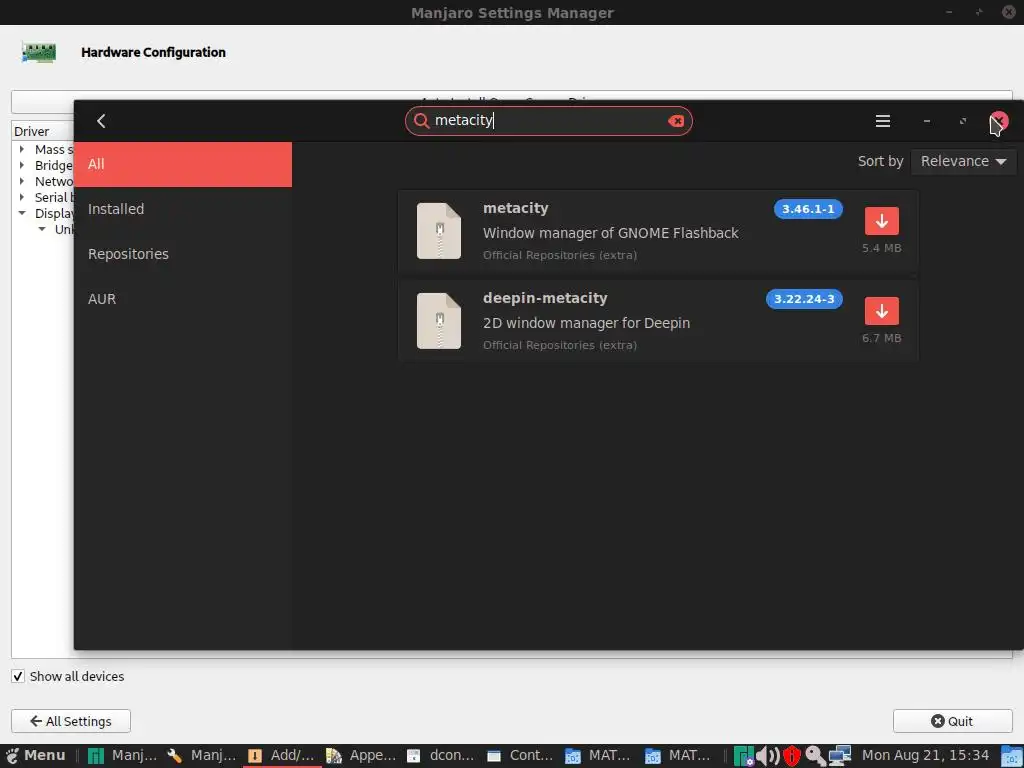Click 'Window manager of GNOME Flashback' description

click(x=610, y=233)
